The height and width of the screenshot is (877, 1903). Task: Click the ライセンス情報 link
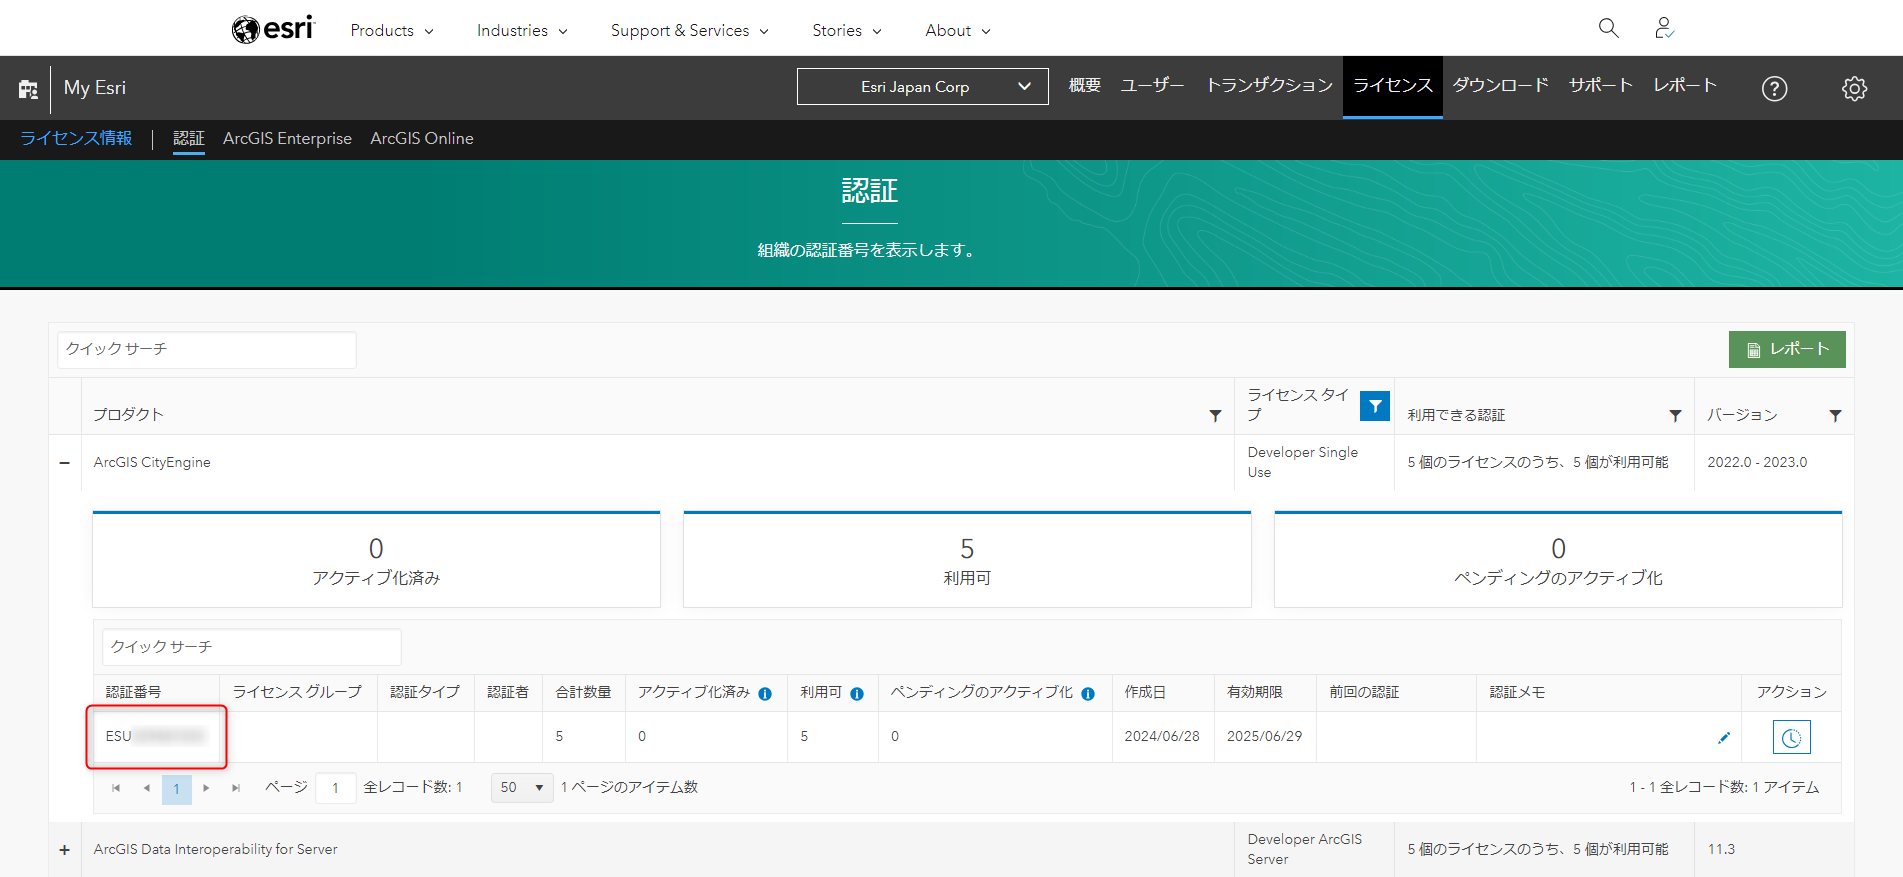76,138
